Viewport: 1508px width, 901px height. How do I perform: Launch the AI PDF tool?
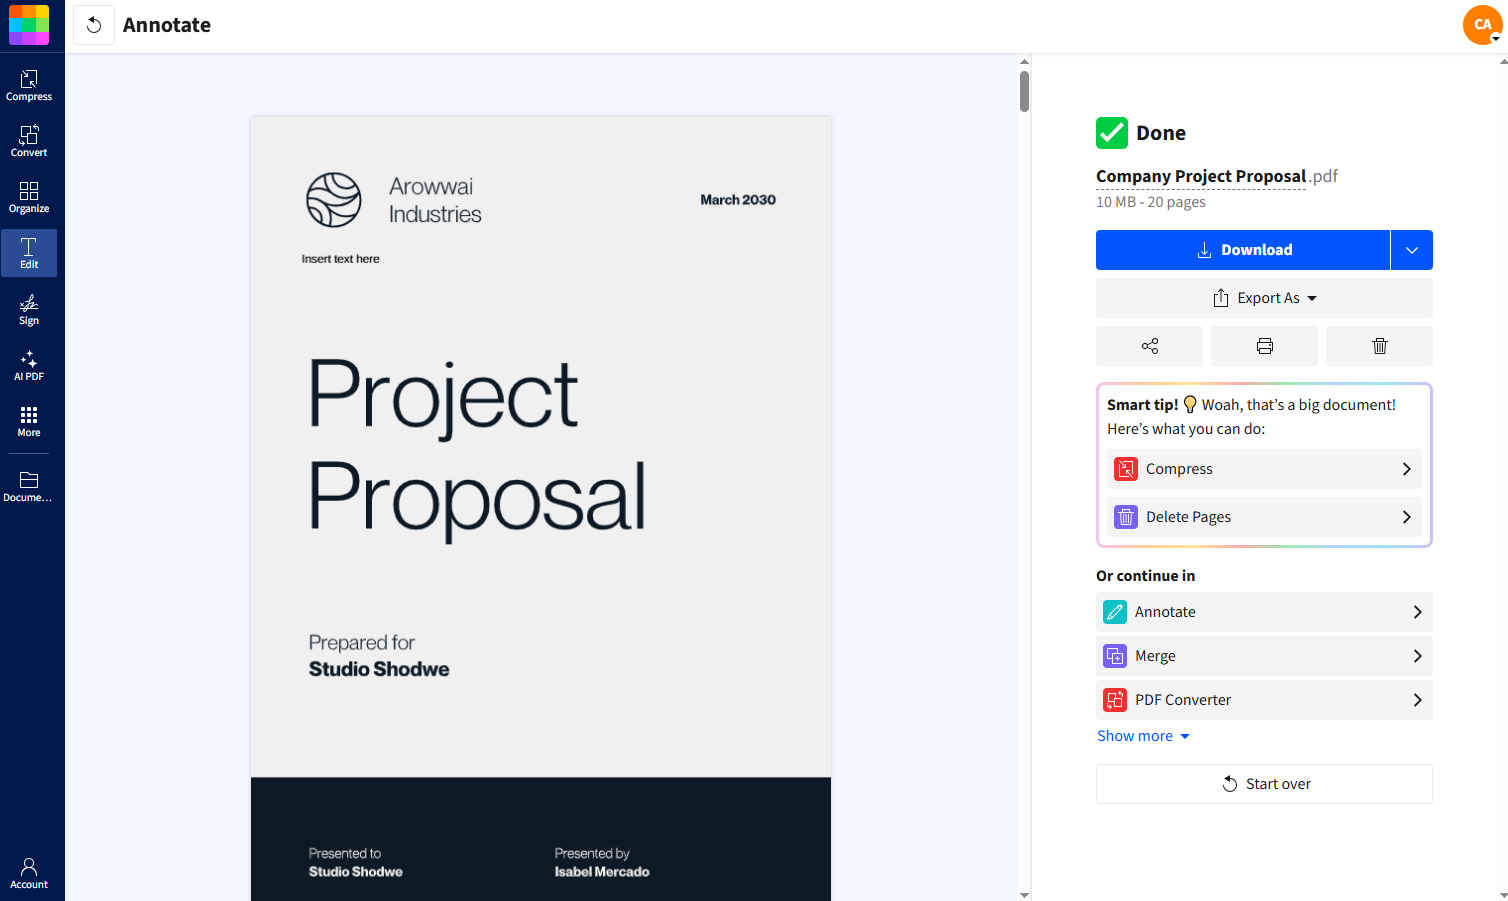[x=29, y=366]
